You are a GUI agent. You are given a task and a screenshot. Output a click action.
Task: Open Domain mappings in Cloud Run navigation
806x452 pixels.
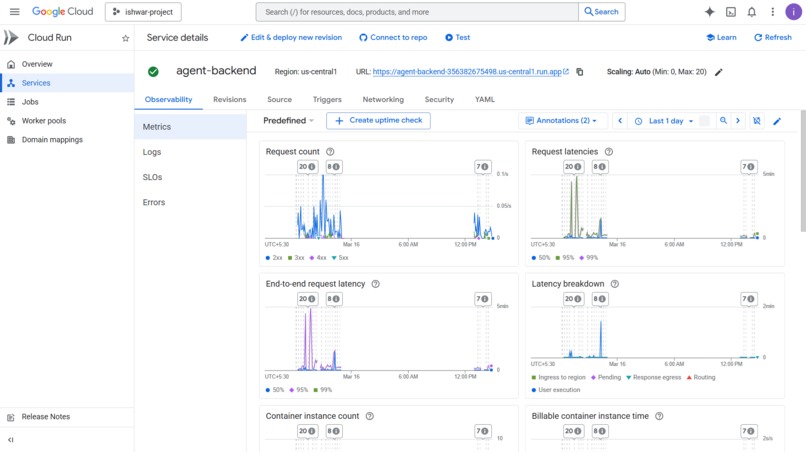tap(67, 140)
